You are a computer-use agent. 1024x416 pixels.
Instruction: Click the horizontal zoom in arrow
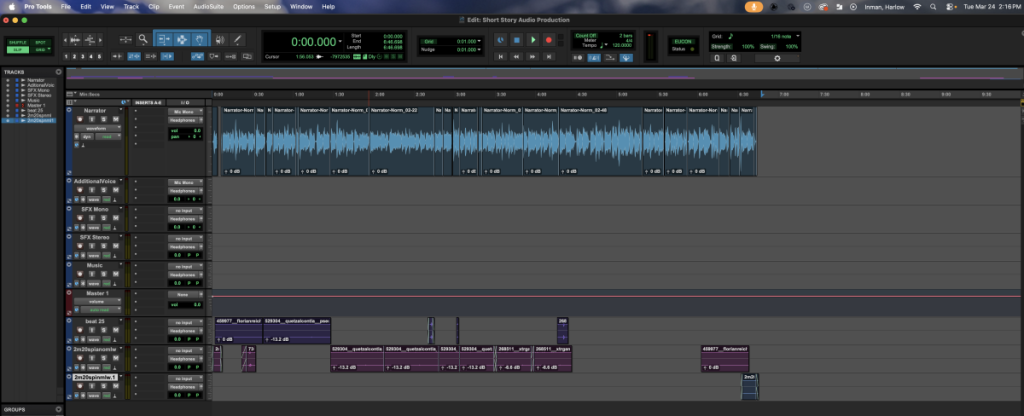[x=99, y=40]
